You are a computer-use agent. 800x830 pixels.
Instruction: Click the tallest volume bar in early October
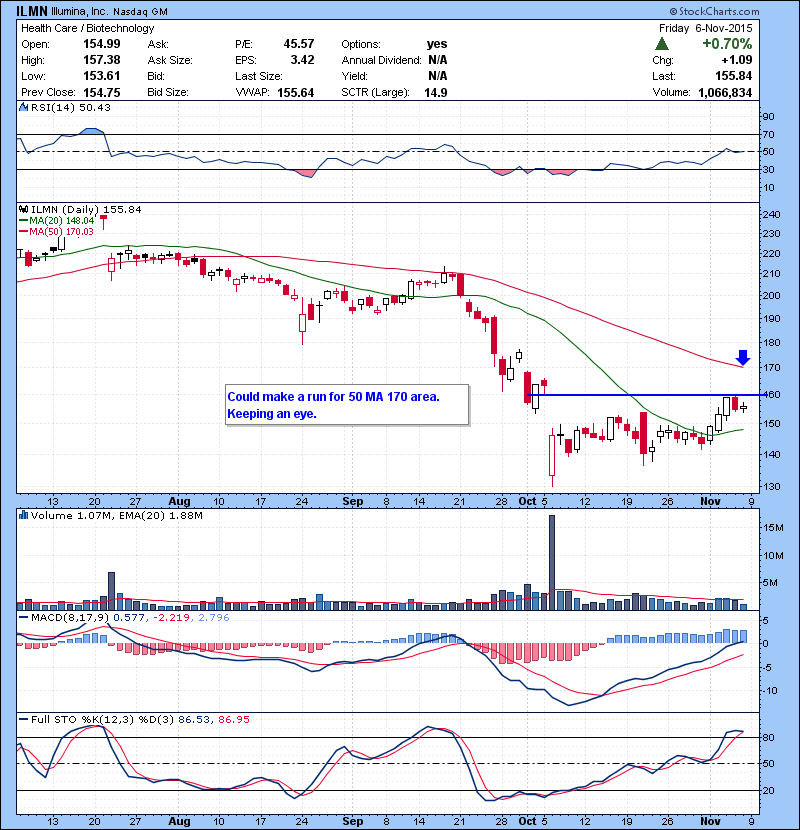coord(552,563)
